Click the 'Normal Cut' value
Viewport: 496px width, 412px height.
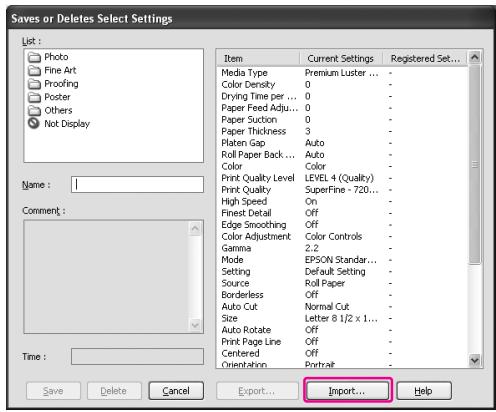tap(327, 306)
